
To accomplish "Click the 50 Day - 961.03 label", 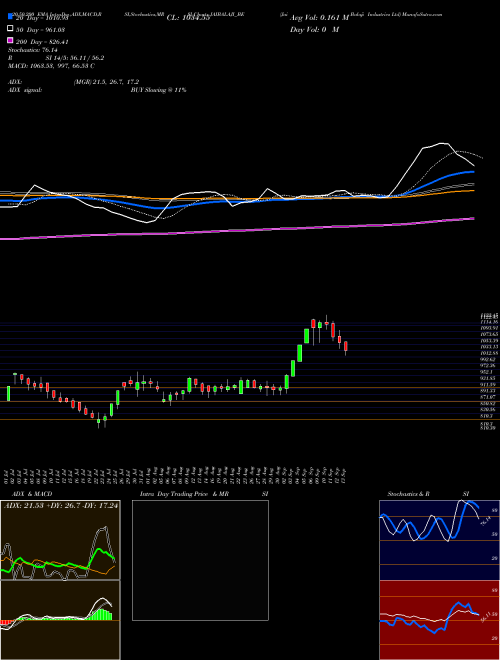I will pos(41,30).
